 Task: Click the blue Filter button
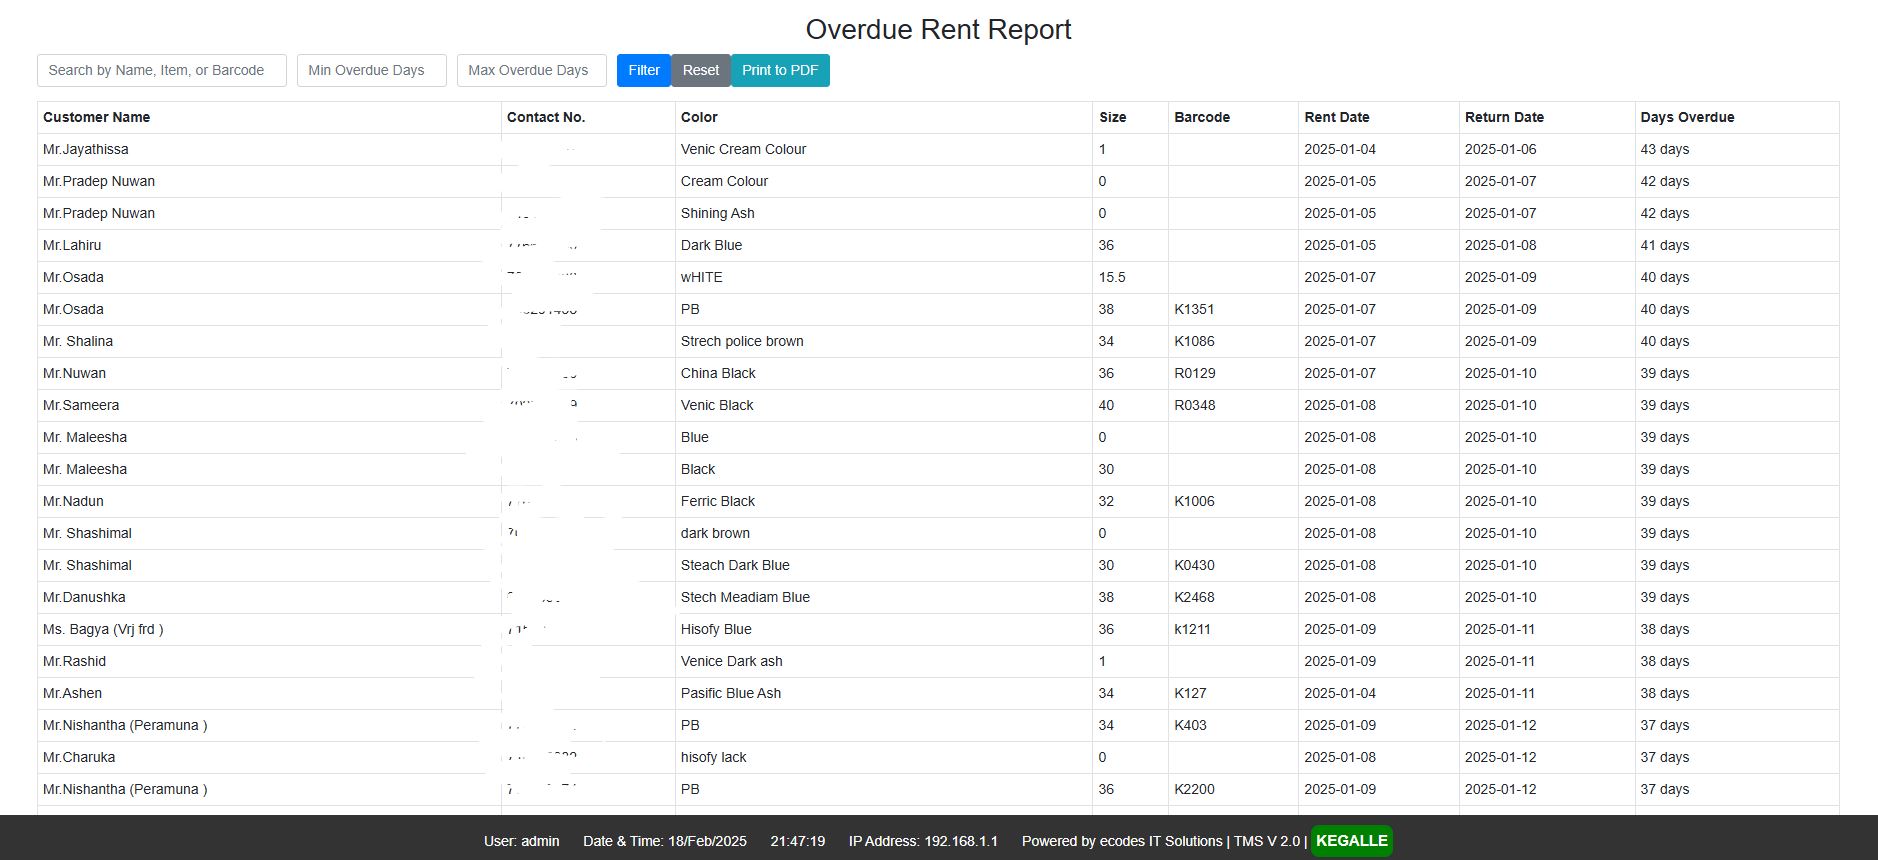click(x=643, y=70)
